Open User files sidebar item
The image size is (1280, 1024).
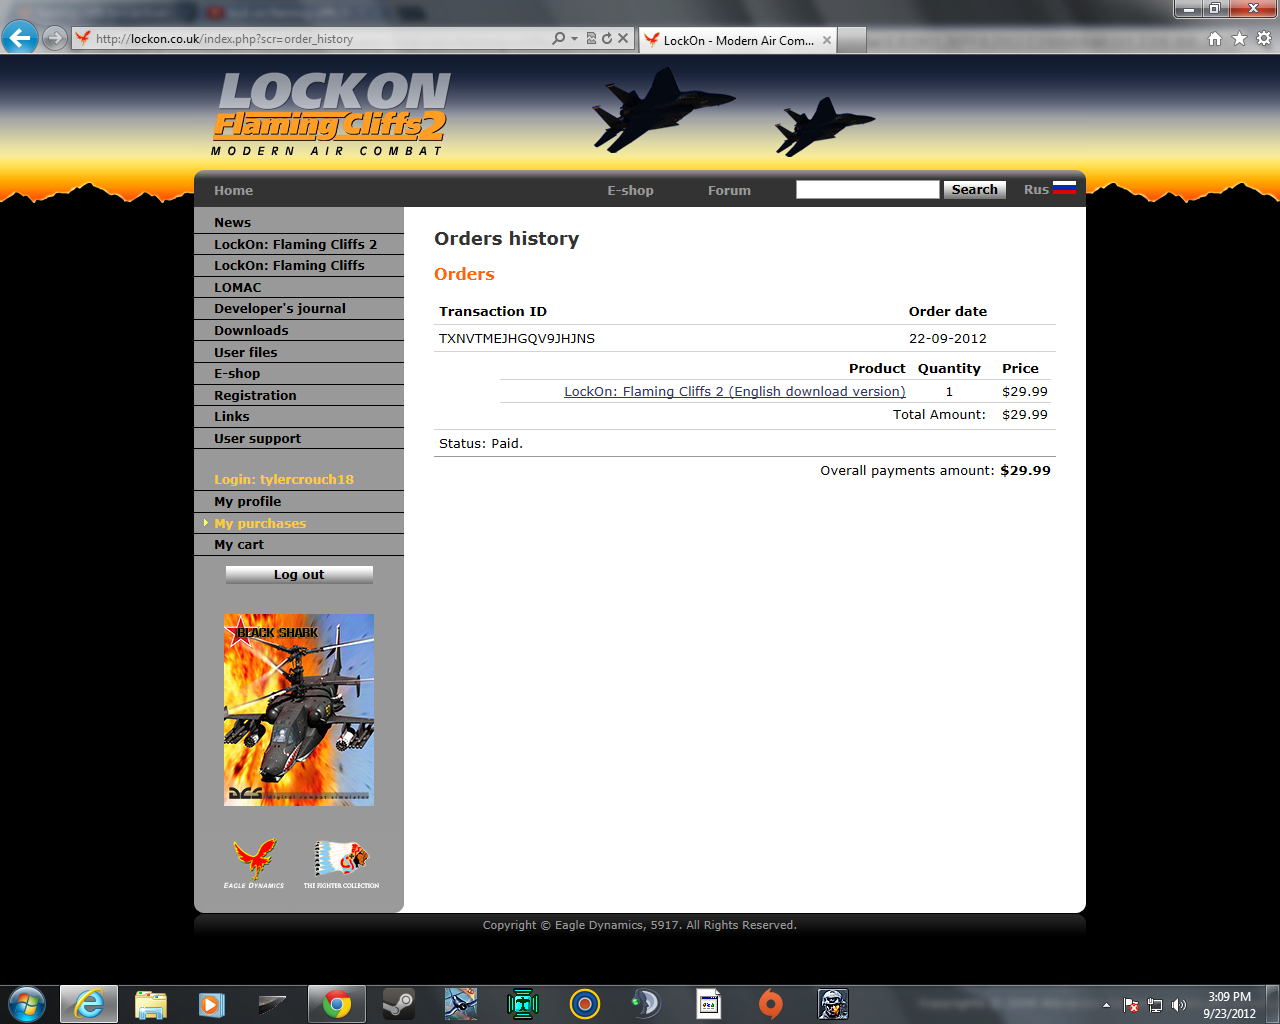point(245,352)
